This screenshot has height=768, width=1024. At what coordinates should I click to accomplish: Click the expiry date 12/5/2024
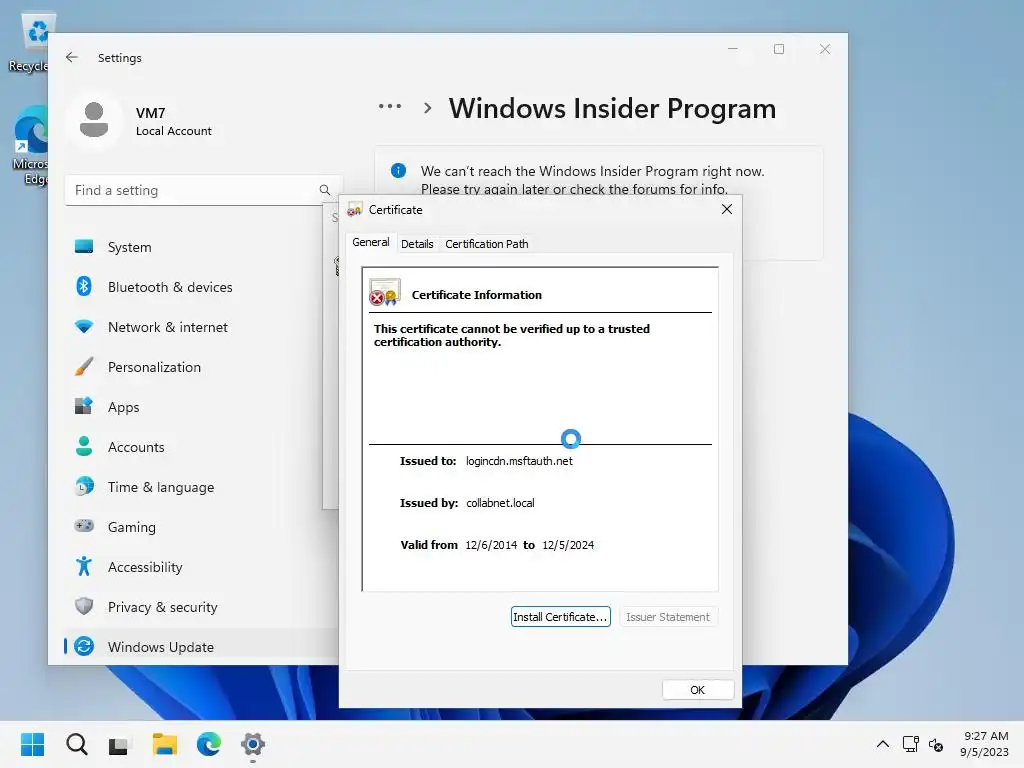click(x=568, y=545)
